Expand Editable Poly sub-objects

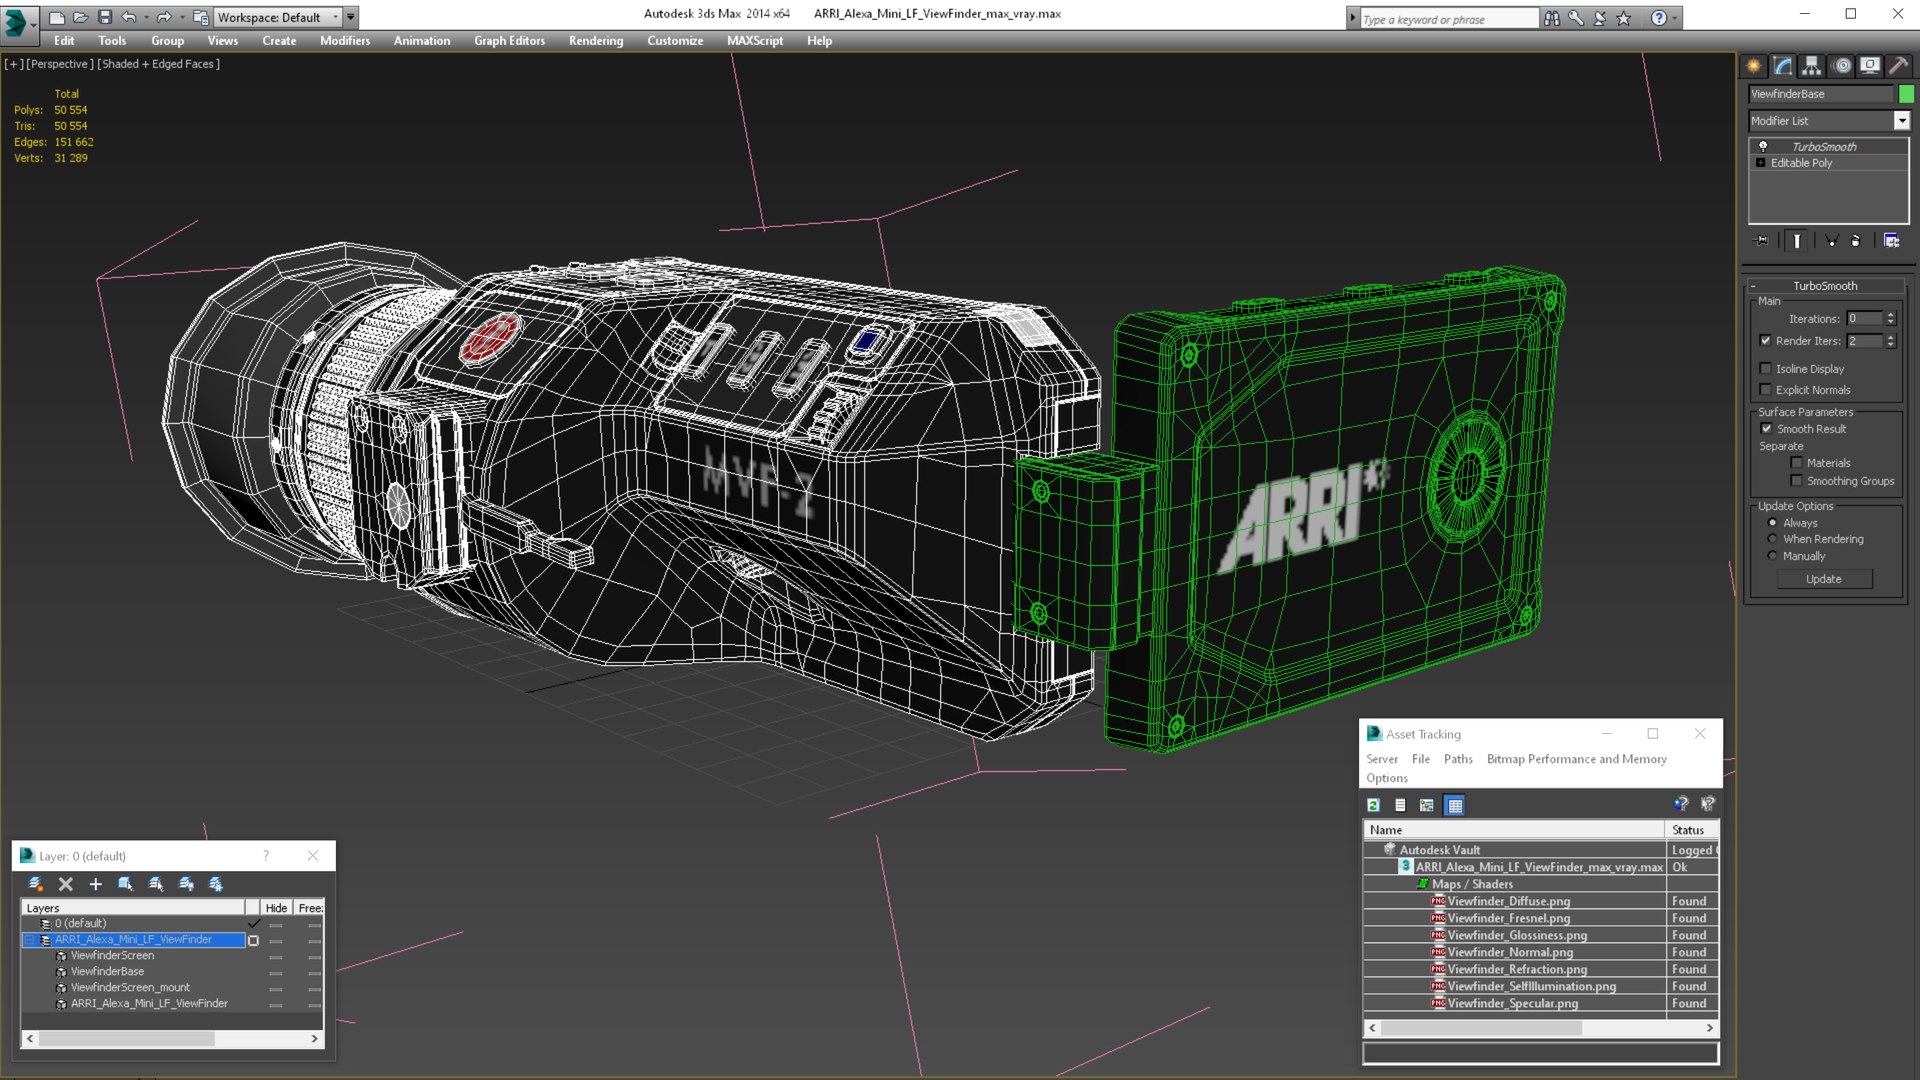(x=1761, y=163)
